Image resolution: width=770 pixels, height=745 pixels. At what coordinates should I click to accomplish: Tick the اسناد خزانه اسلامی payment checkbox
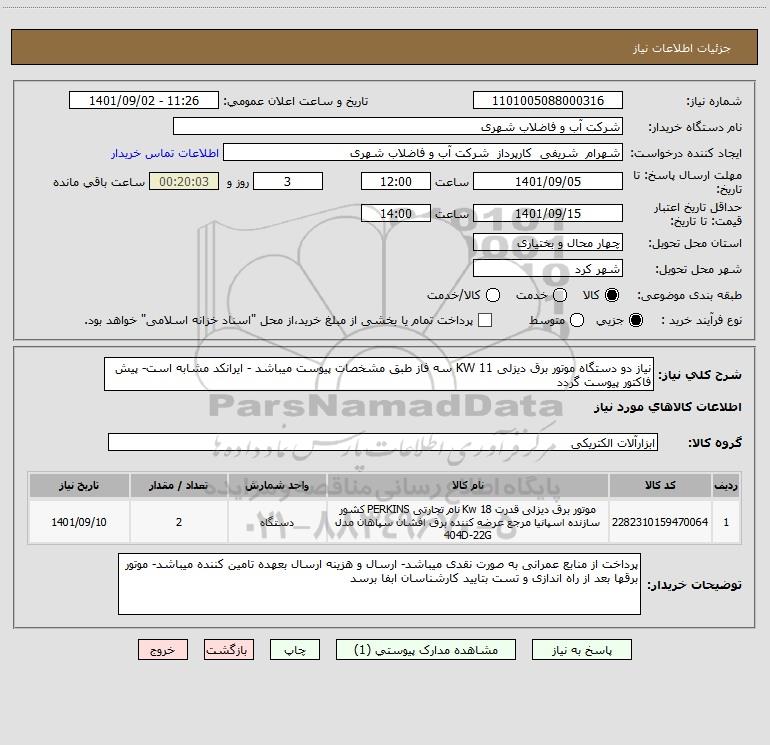coord(485,320)
